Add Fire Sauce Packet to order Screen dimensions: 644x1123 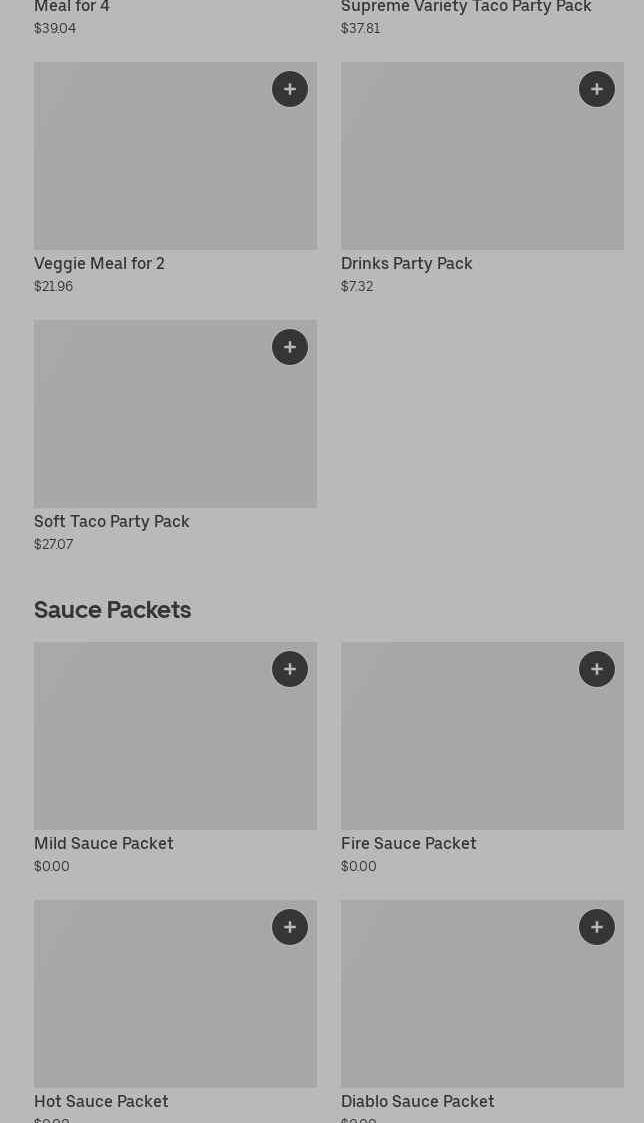click(x=597, y=669)
